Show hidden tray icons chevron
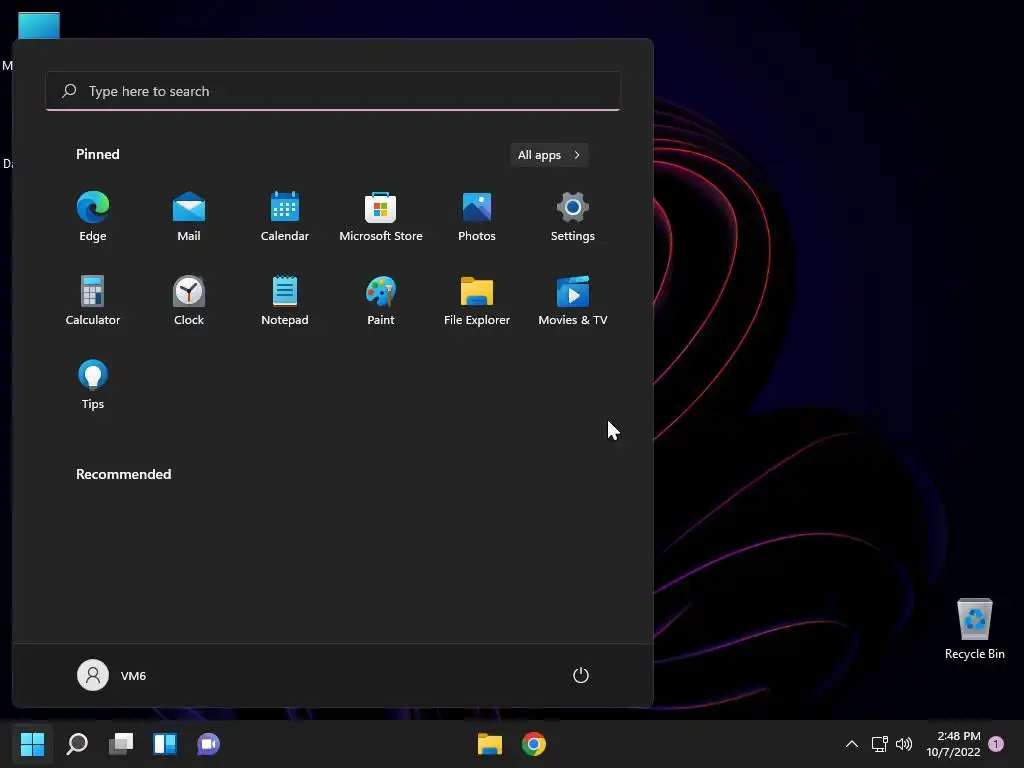Viewport: 1024px width, 768px height. (x=852, y=744)
